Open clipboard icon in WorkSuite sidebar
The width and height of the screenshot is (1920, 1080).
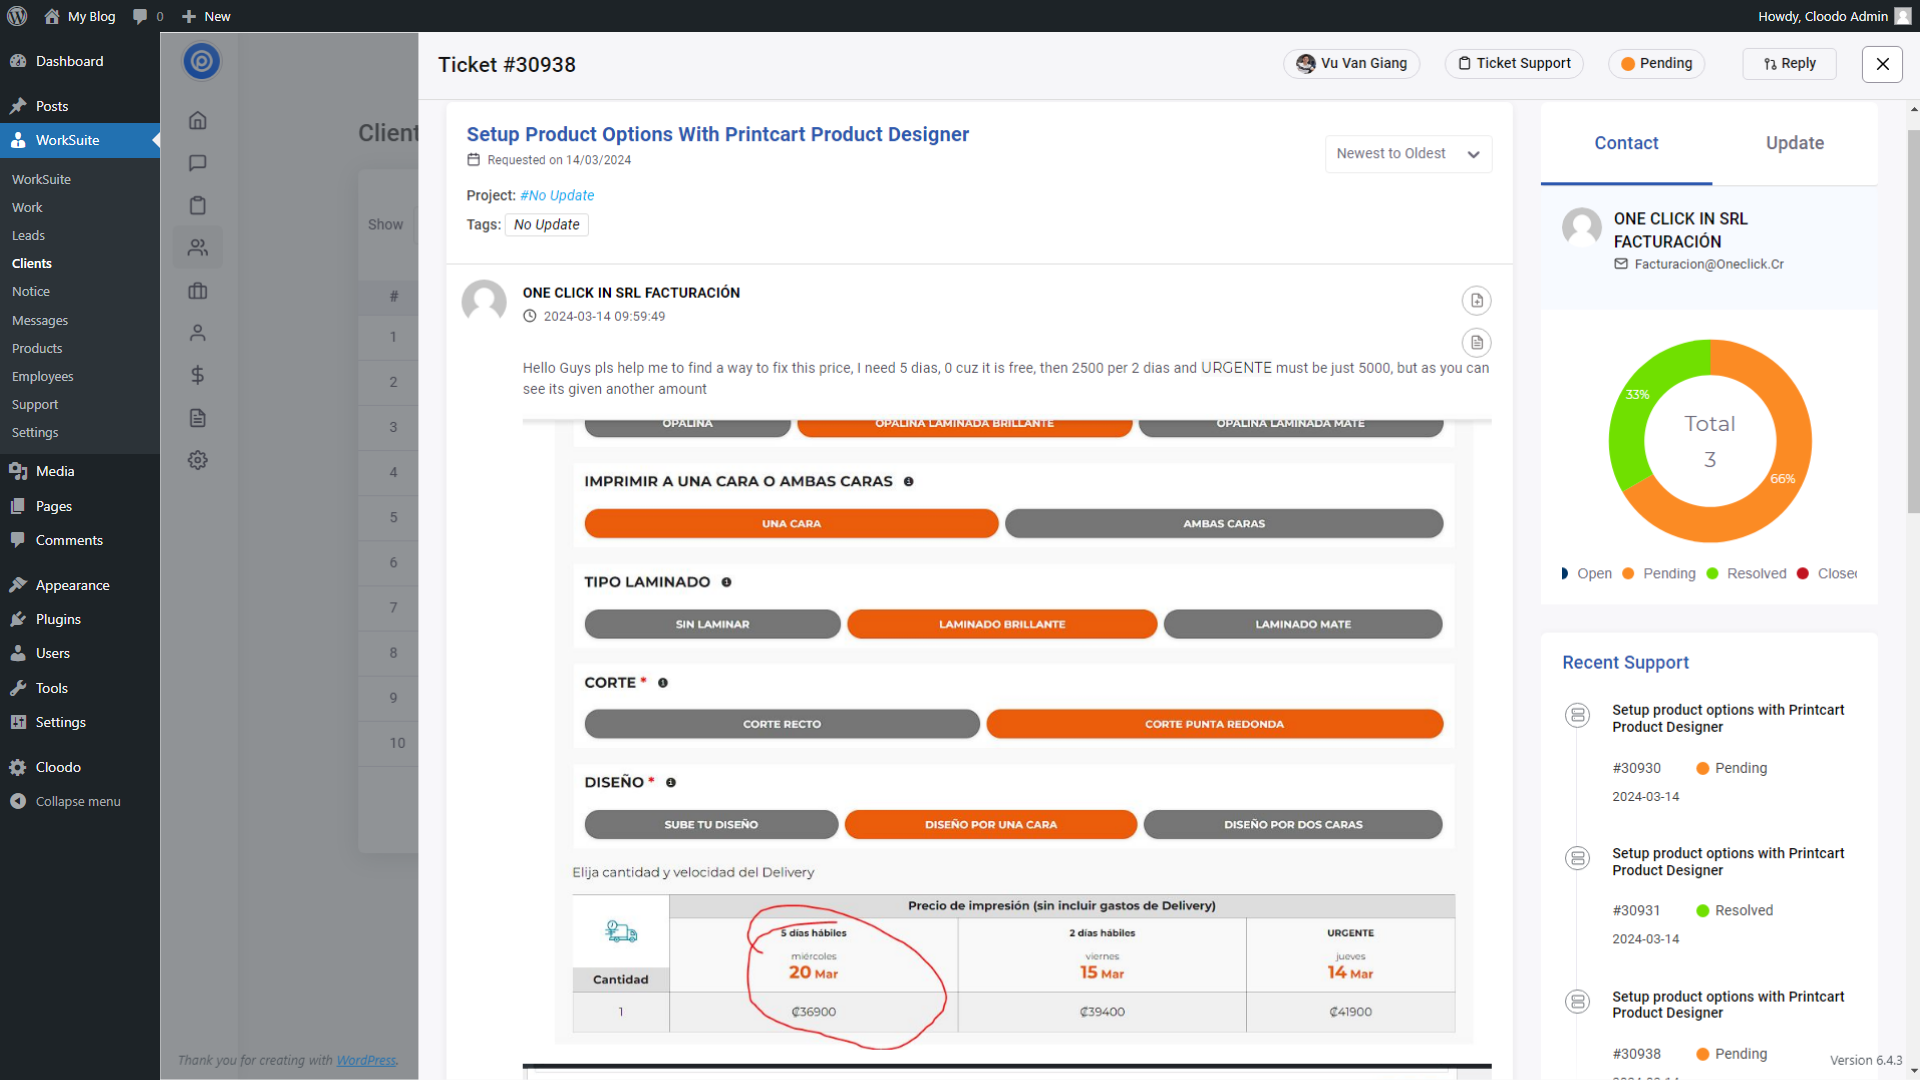pyautogui.click(x=198, y=205)
